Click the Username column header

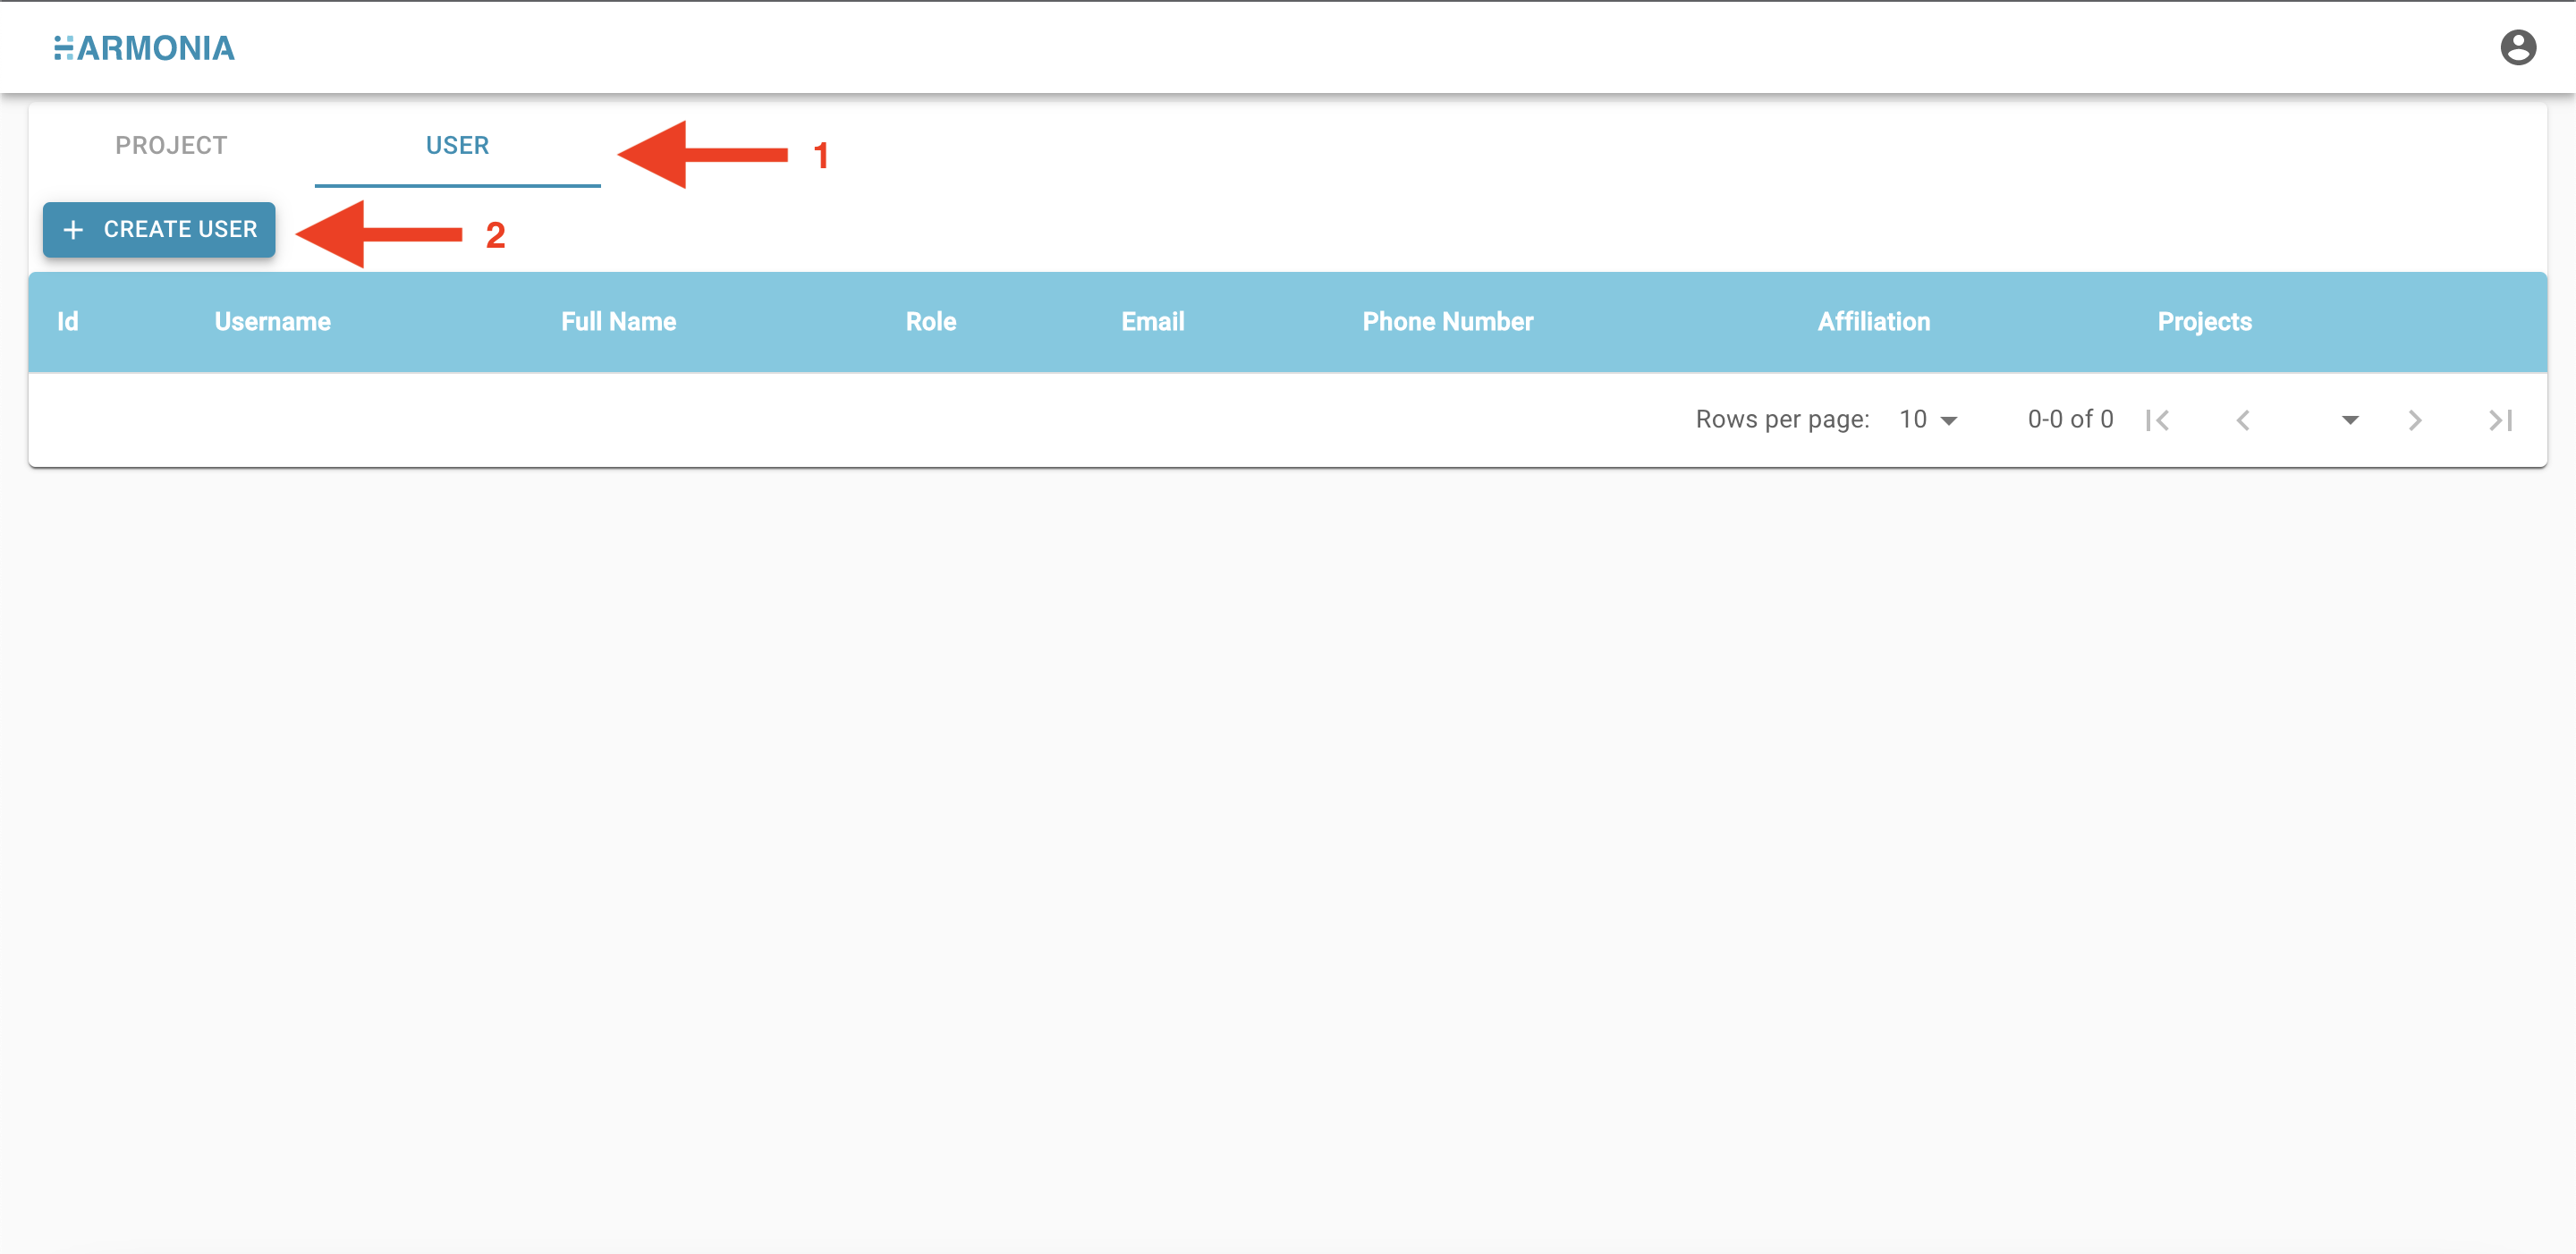click(272, 321)
